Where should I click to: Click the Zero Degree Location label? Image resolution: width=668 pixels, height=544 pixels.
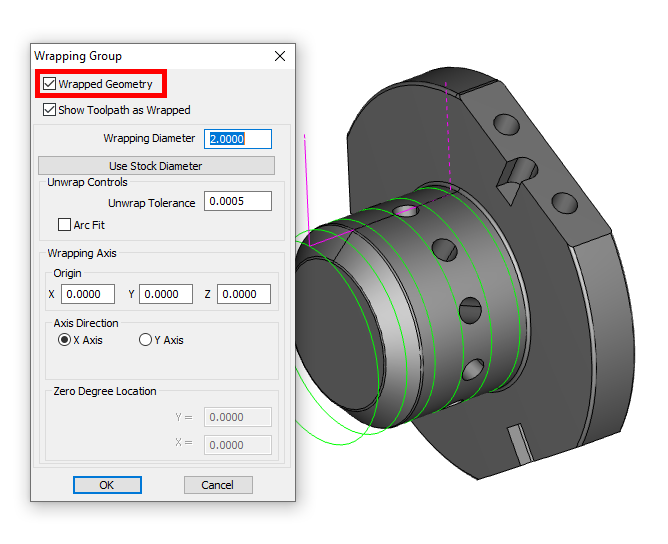105,391
